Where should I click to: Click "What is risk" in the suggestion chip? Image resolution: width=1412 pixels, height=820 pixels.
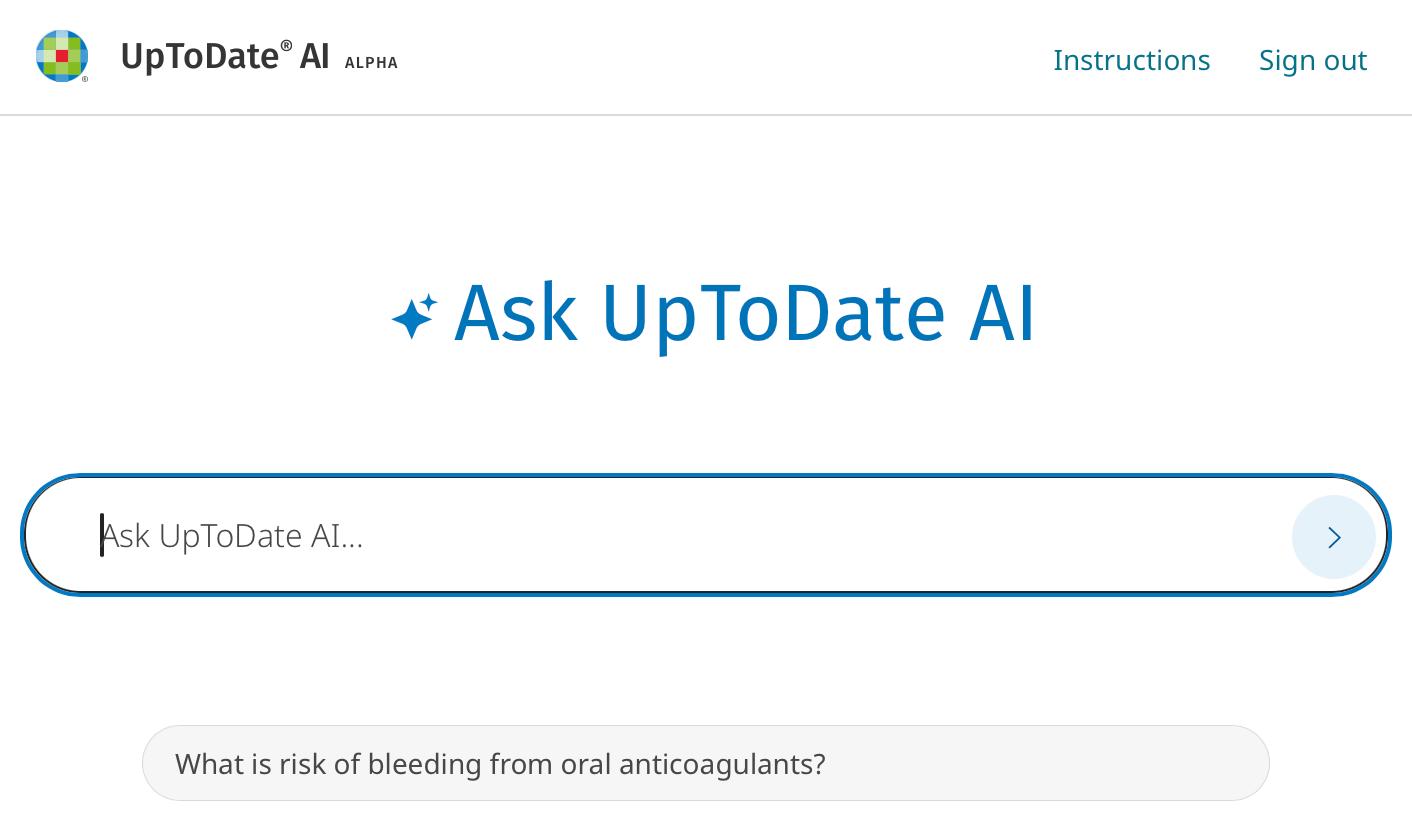(237, 764)
